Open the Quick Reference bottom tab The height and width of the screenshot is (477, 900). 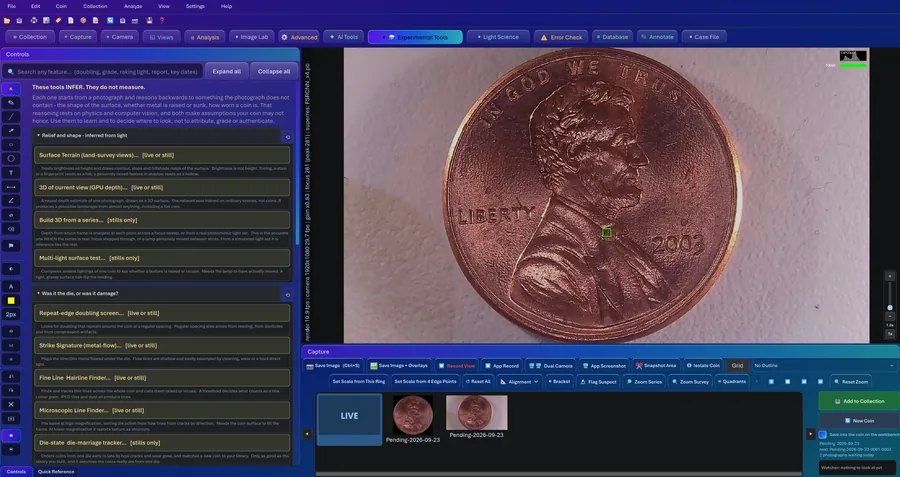point(56,472)
